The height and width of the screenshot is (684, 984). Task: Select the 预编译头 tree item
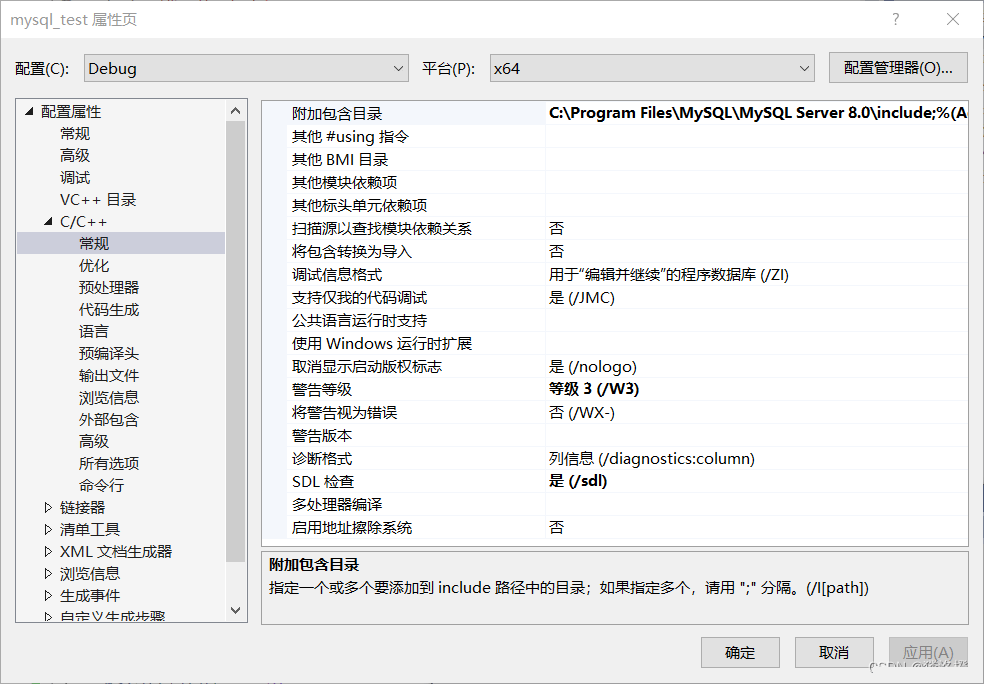(x=109, y=353)
